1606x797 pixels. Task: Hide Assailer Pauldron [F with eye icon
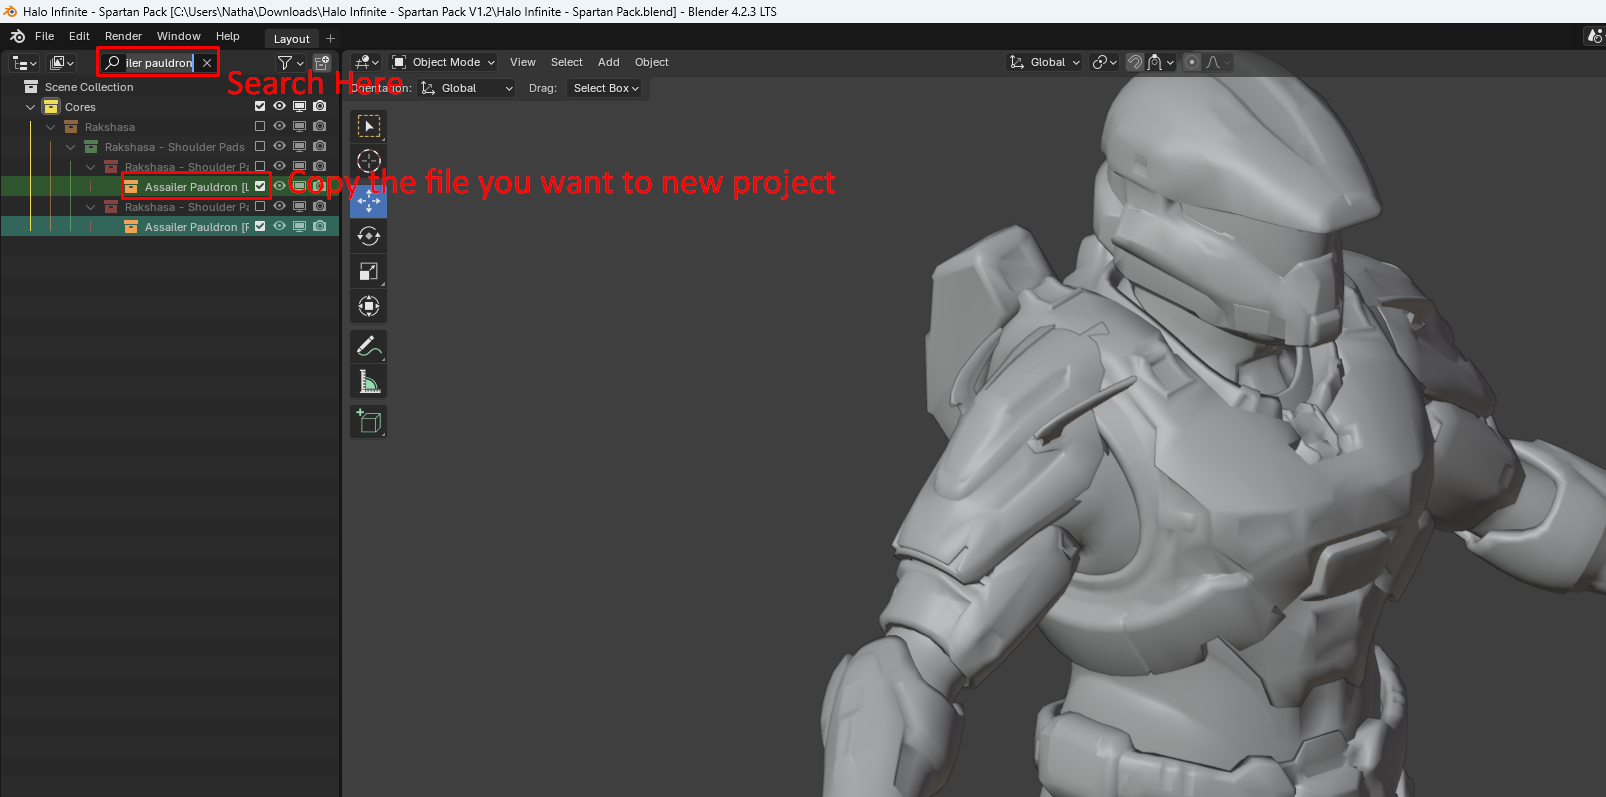(x=280, y=226)
